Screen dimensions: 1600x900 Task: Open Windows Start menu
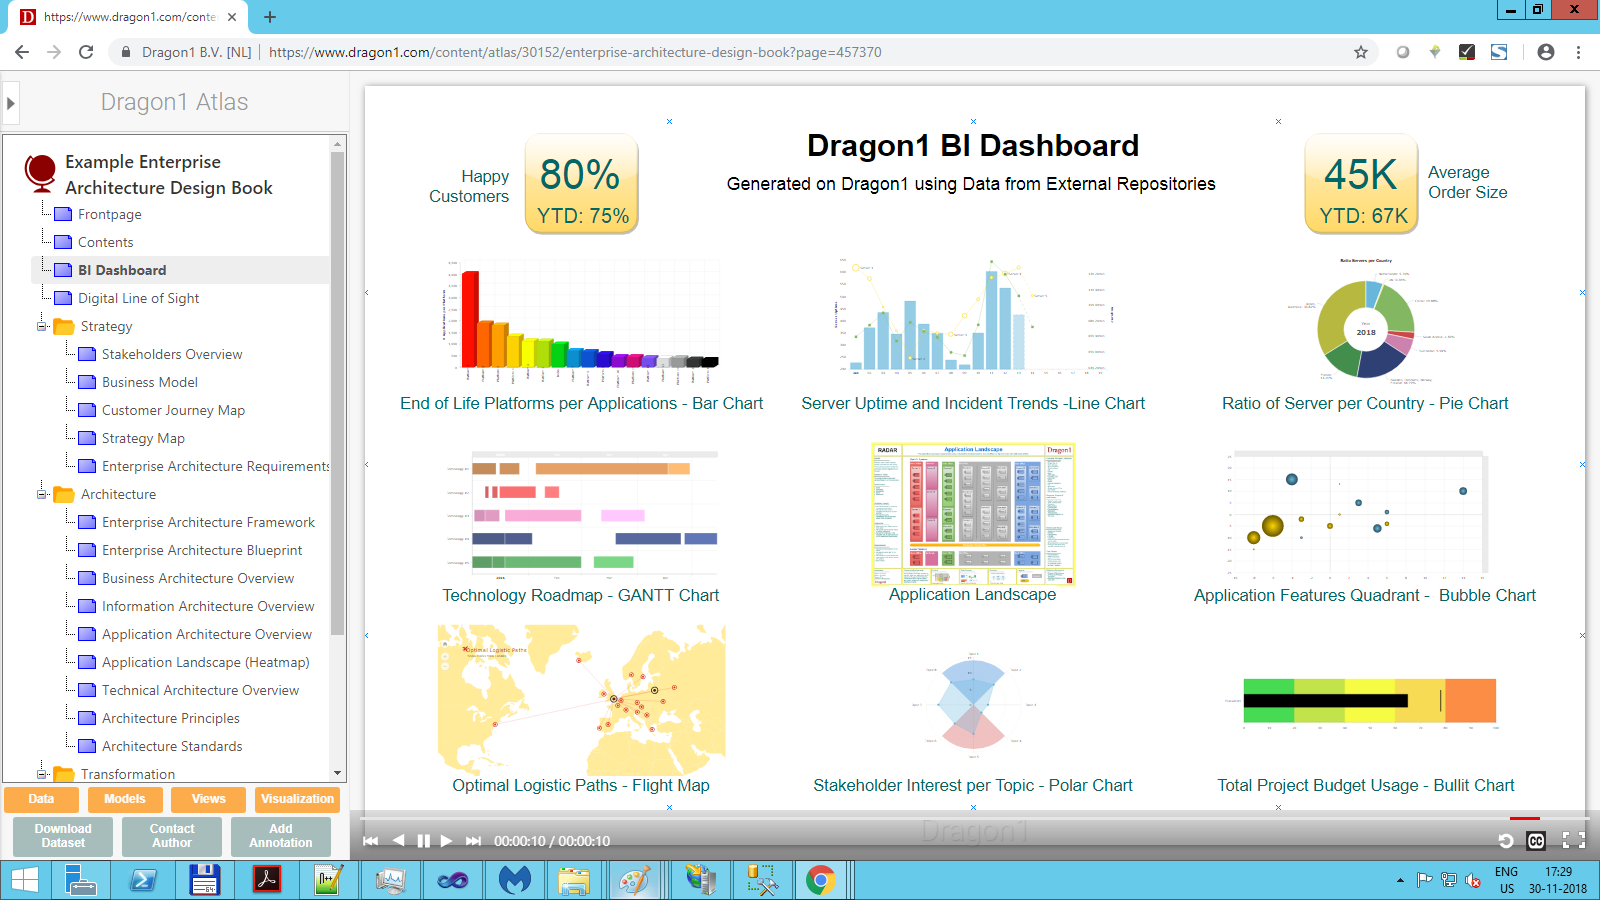(x=24, y=880)
